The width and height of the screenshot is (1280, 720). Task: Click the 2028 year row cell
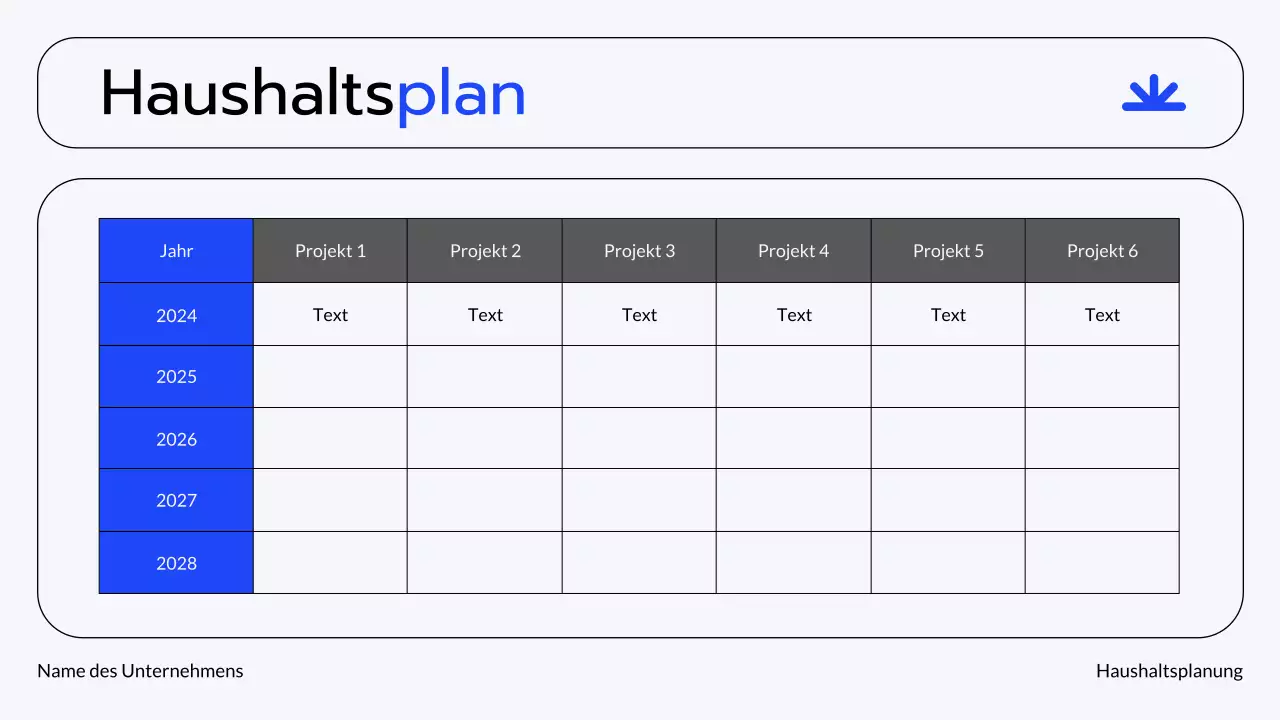(176, 563)
